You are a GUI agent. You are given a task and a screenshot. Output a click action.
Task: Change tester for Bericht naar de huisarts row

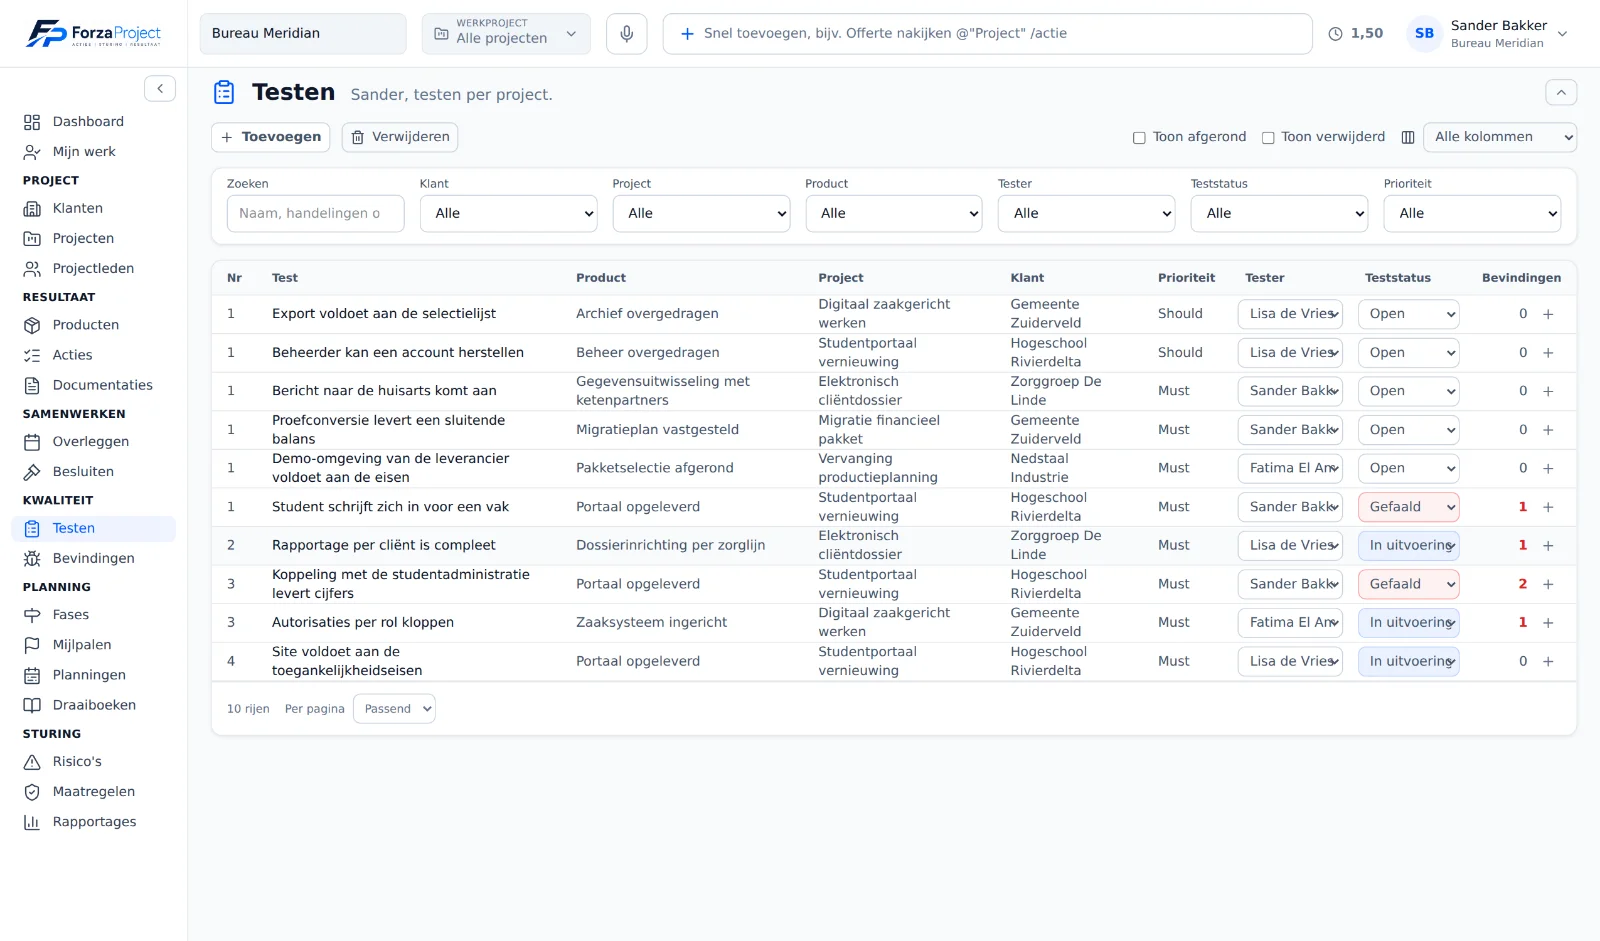click(x=1290, y=391)
